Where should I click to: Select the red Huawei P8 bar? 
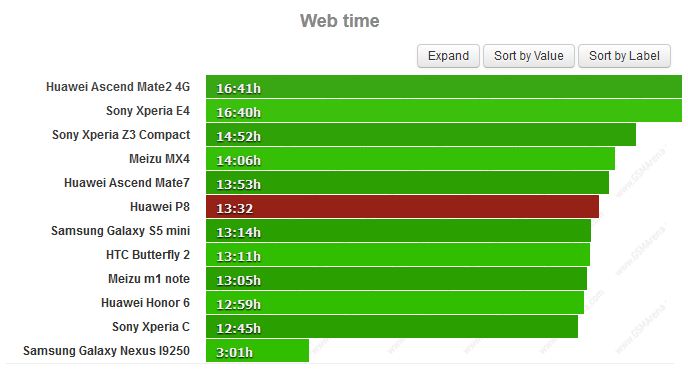[402, 207]
